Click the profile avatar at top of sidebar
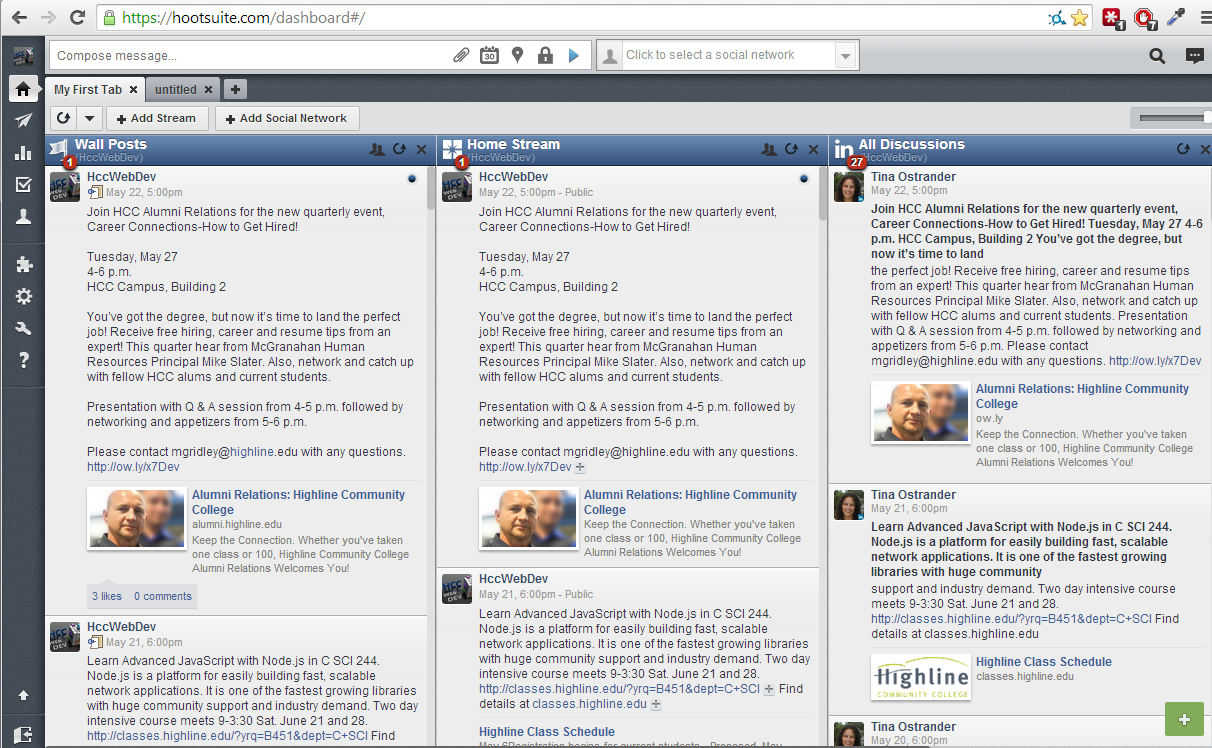 [23, 55]
